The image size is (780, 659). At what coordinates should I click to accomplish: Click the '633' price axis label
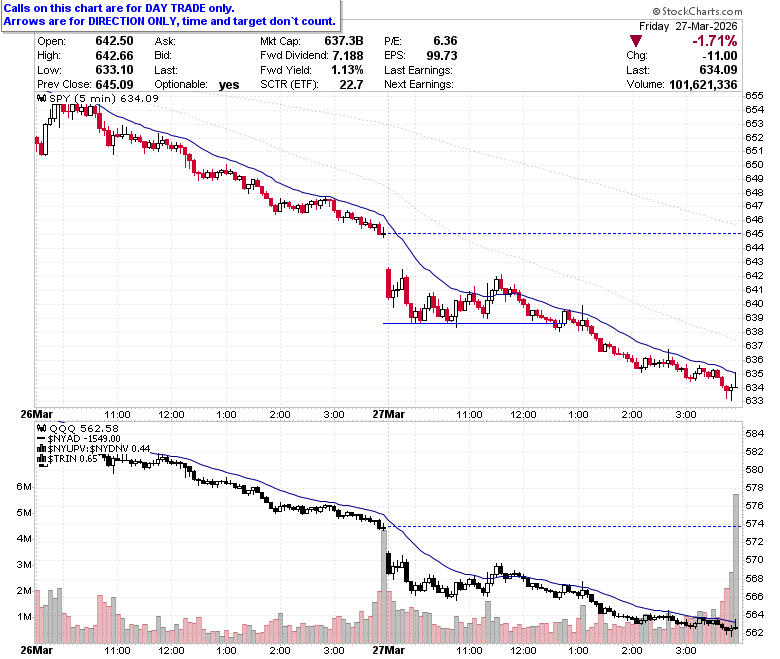pos(754,400)
